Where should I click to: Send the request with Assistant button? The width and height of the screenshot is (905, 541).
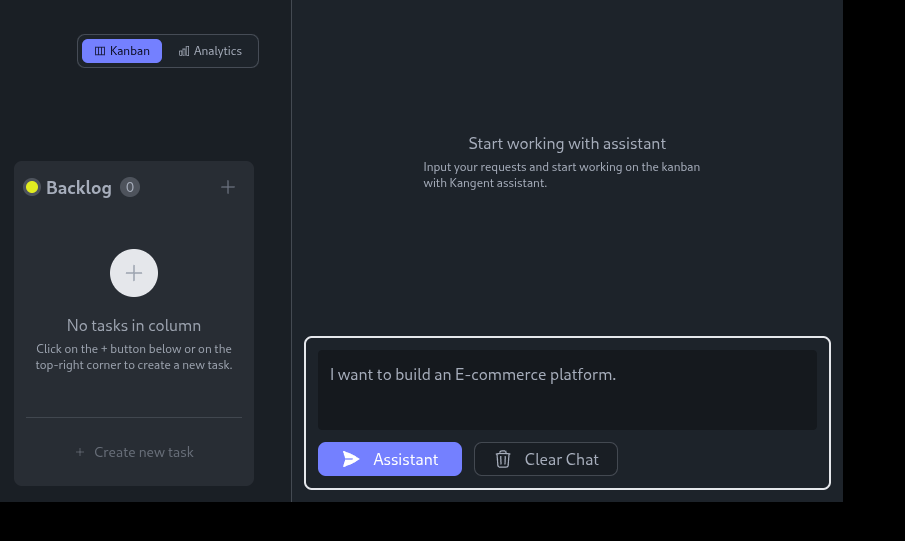pyautogui.click(x=390, y=459)
